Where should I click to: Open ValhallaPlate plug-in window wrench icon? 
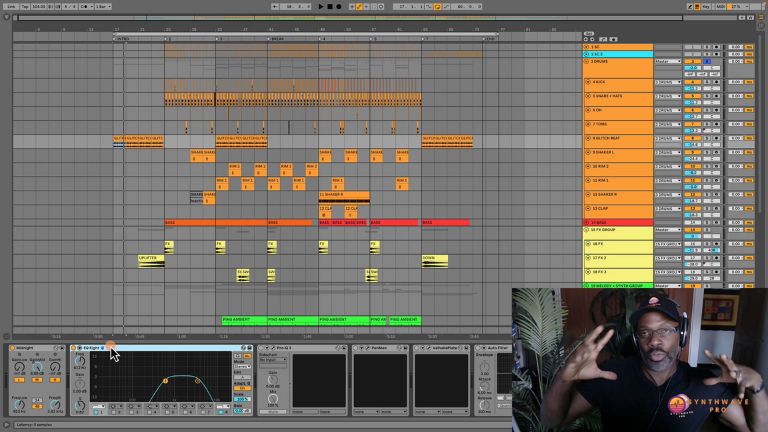click(x=429, y=348)
